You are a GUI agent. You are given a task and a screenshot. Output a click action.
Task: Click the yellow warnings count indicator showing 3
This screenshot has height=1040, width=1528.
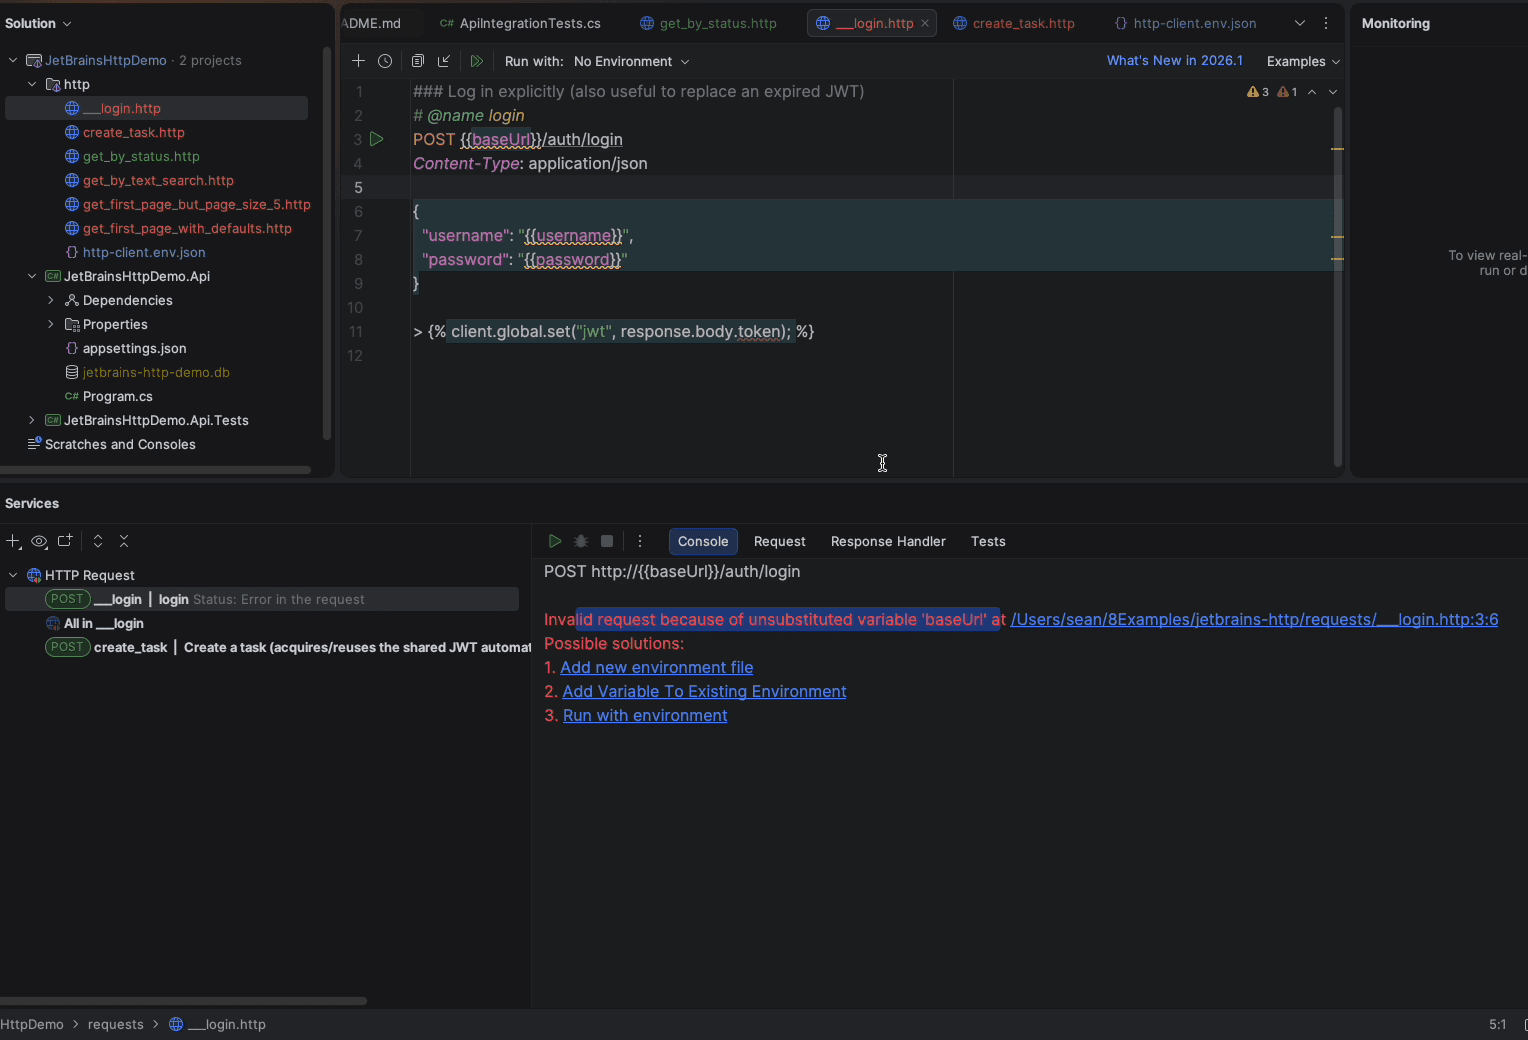tap(1258, 92)
